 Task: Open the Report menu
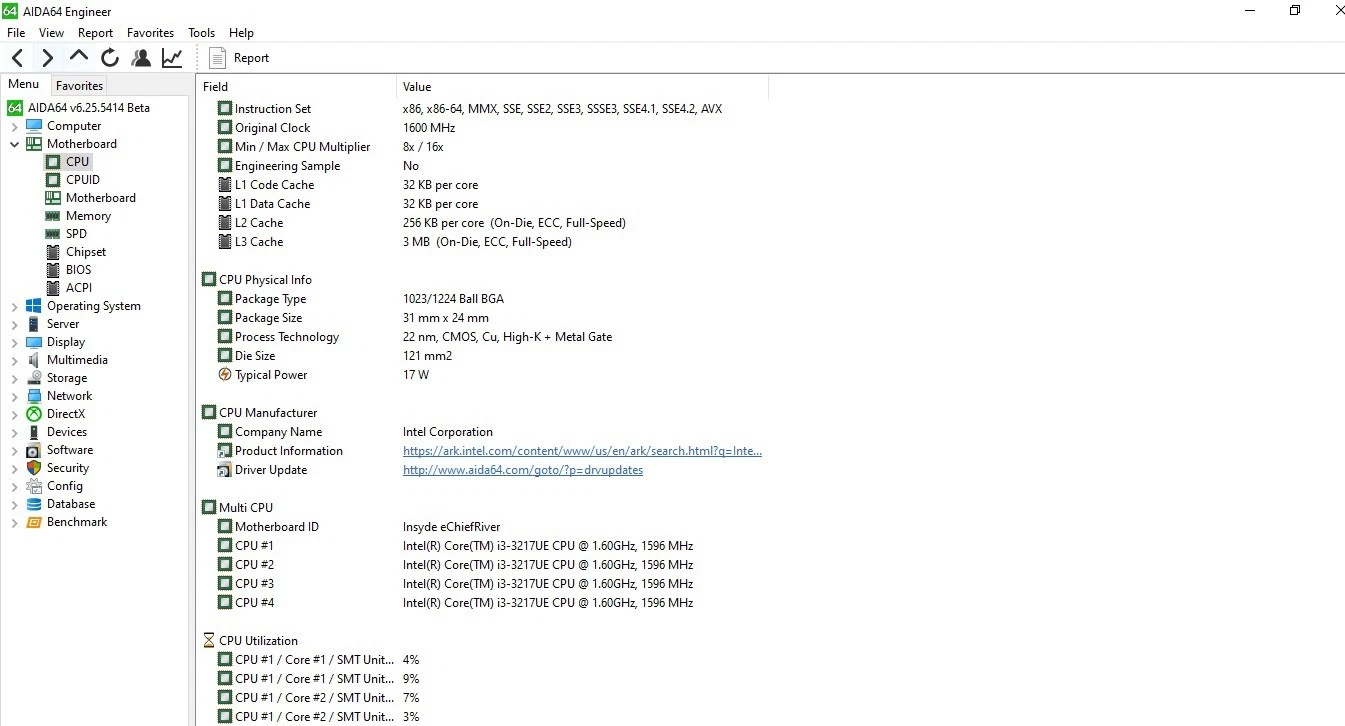(x=95, y=33)
